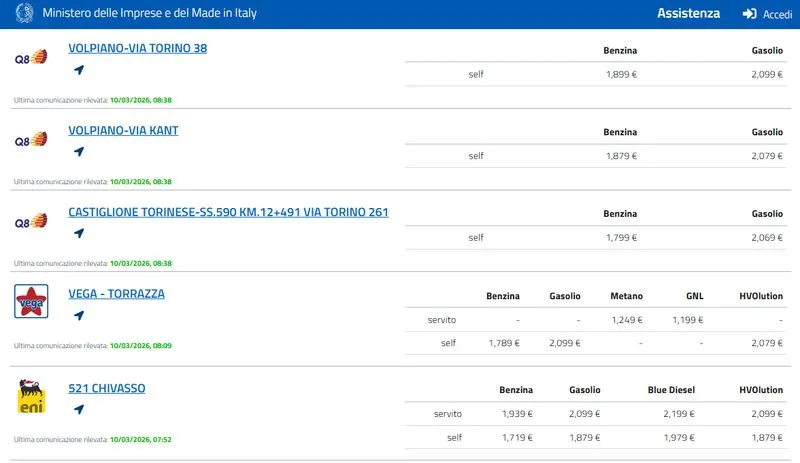Image resolution: width=800 pixels, height=463 pixels.
Task: Click the Q8 logo next to Volpiano-Via Kant
Action: click(31, 140)
